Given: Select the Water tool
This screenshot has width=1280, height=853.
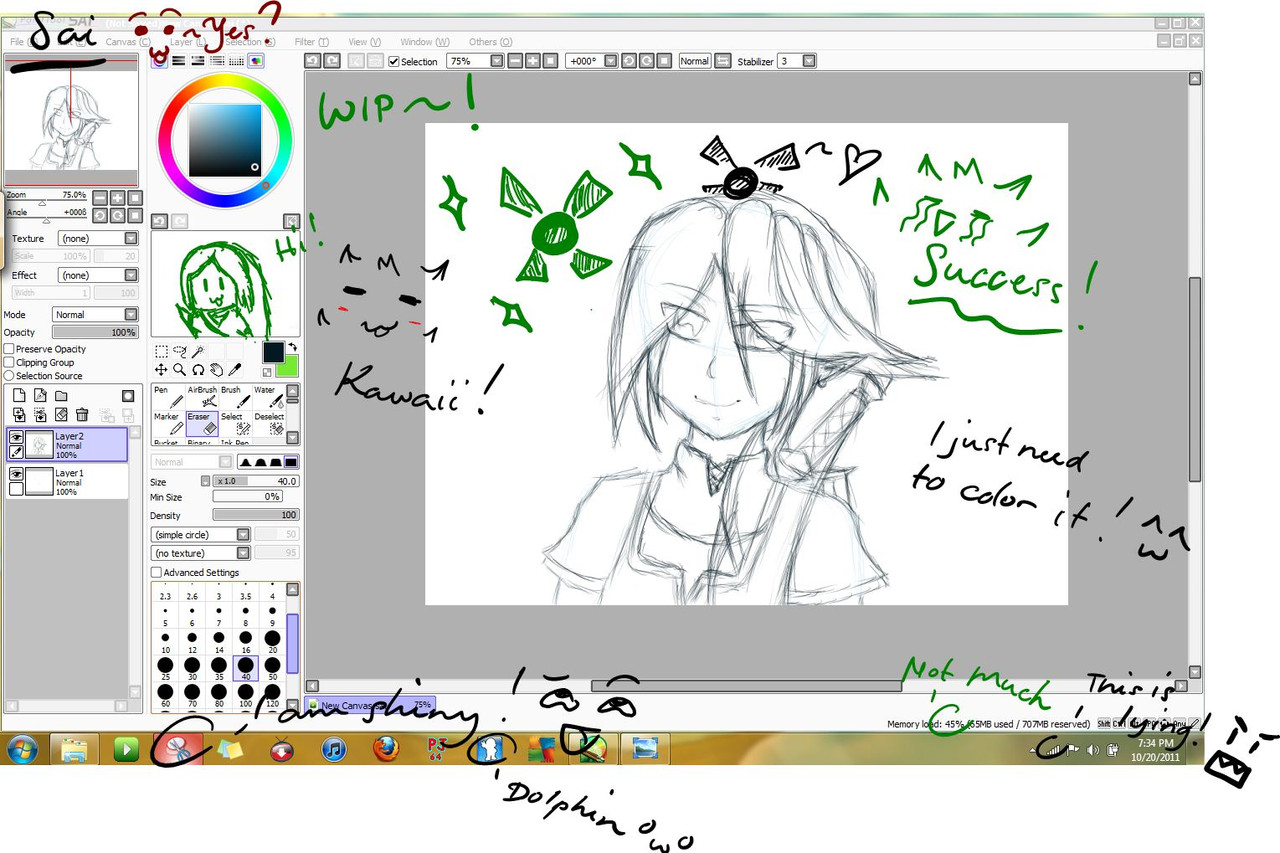Looking at the screenshot, I should (x=267, y=397).
